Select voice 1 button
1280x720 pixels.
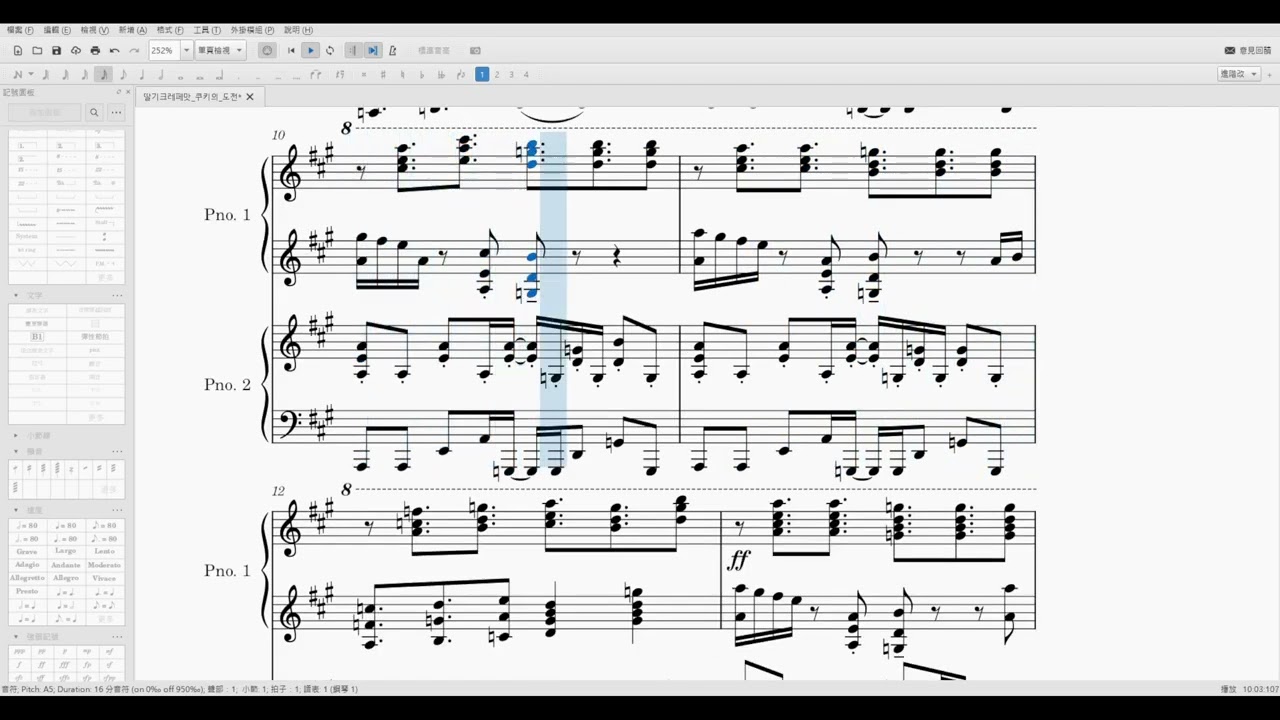point(481,74)
